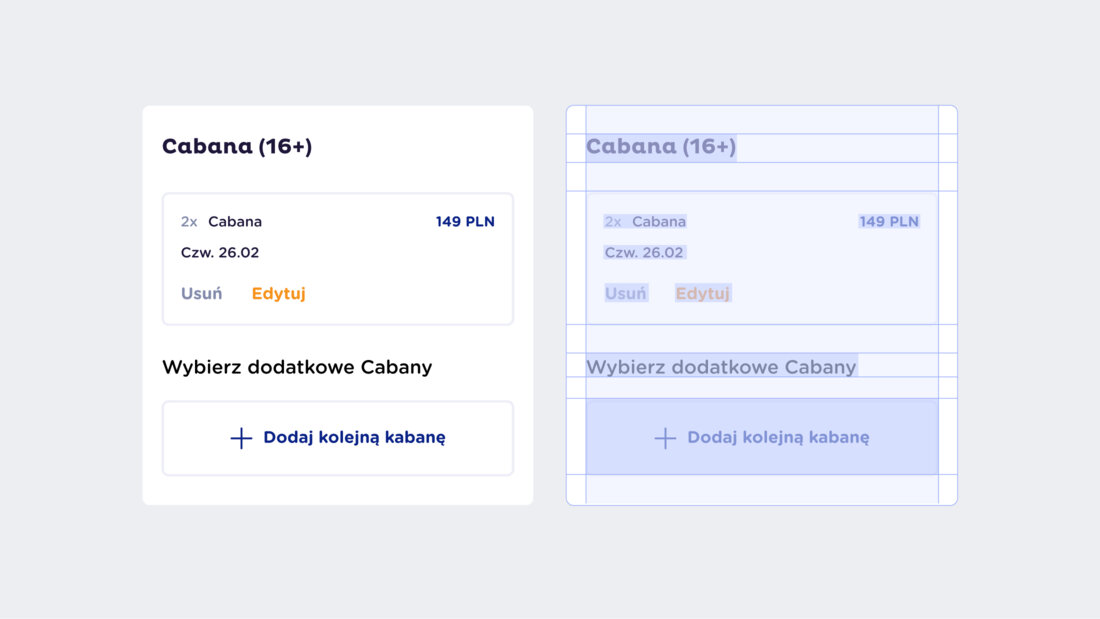
Task: Click the 'Wybierz dodatkowe Cabany' heading in the white card
Action: tap(297, 367)
